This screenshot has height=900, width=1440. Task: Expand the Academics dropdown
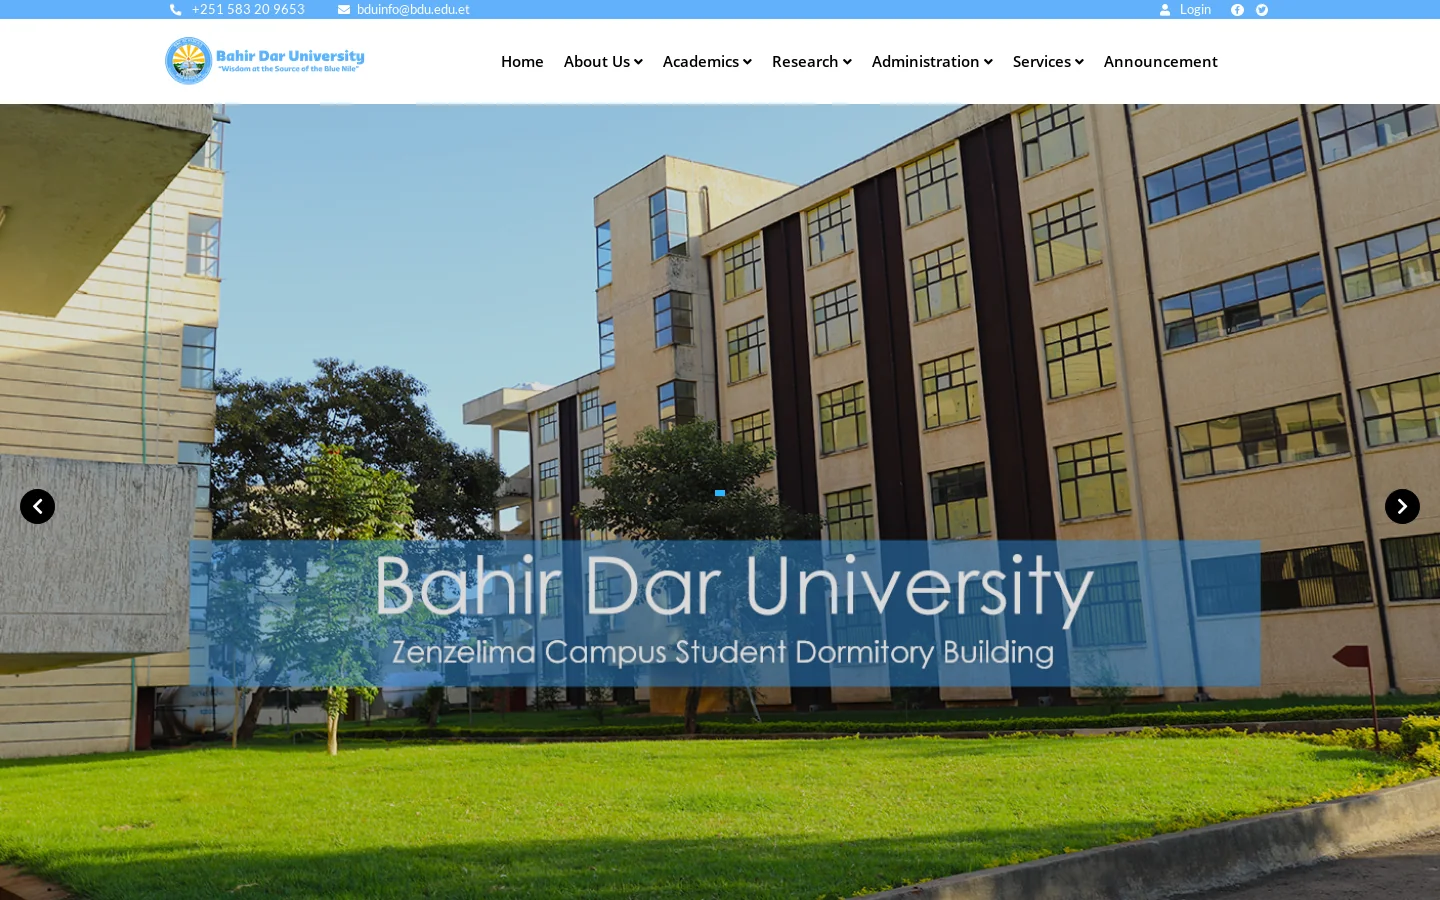(x=707, y=62)
